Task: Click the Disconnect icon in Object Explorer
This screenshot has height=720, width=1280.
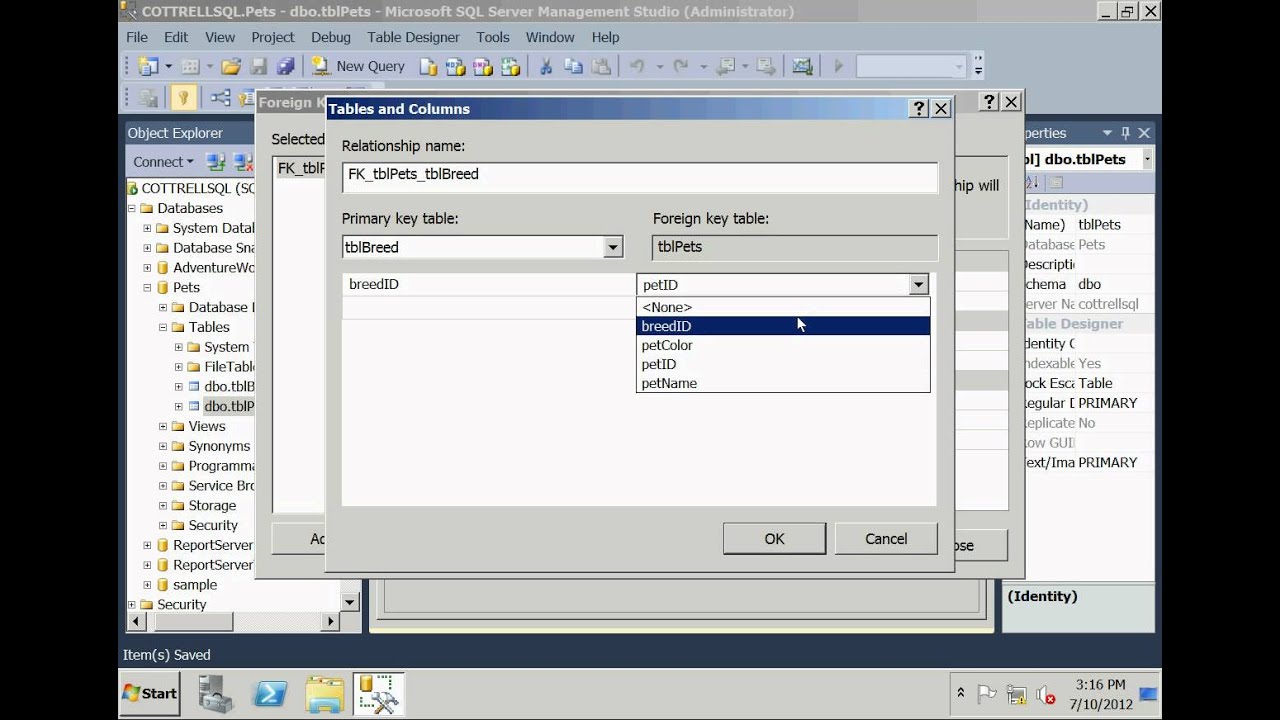Action: click(243, 161)
